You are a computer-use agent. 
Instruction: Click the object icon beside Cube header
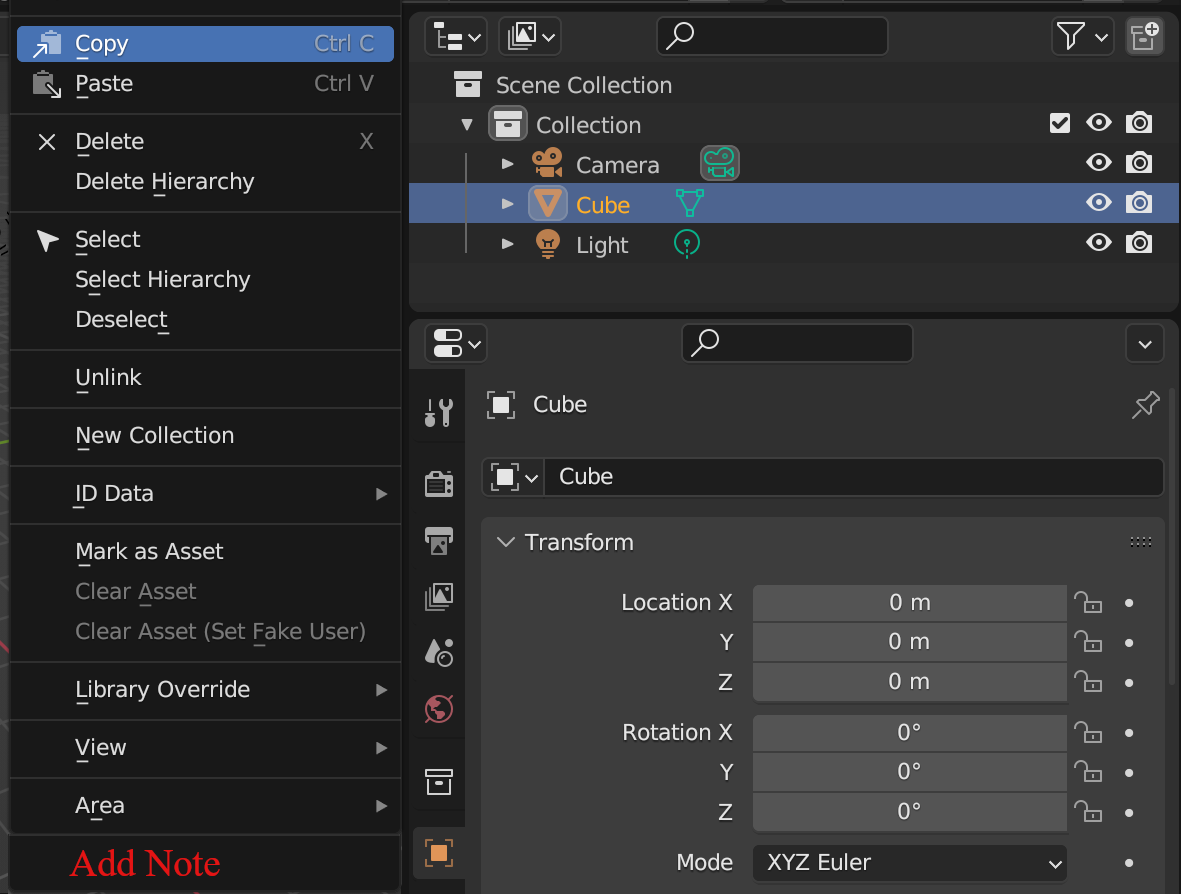501,404
